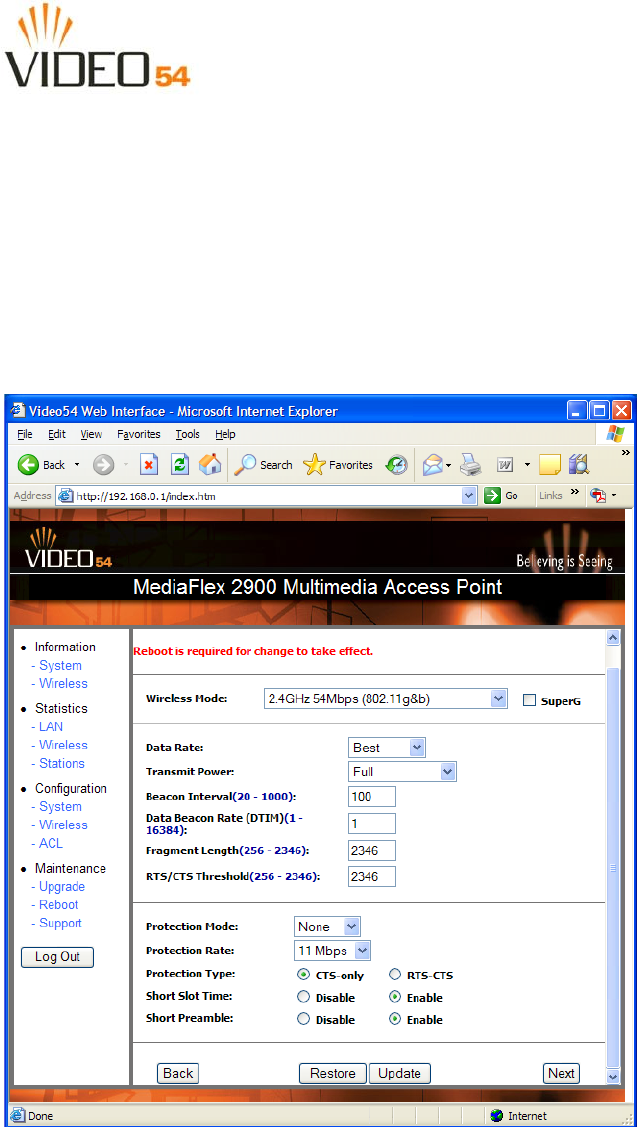Image resolution: width=637 pixels, height=1127 pixels.
Task: Open Search from the toolbar
Action: coord(263,465)
